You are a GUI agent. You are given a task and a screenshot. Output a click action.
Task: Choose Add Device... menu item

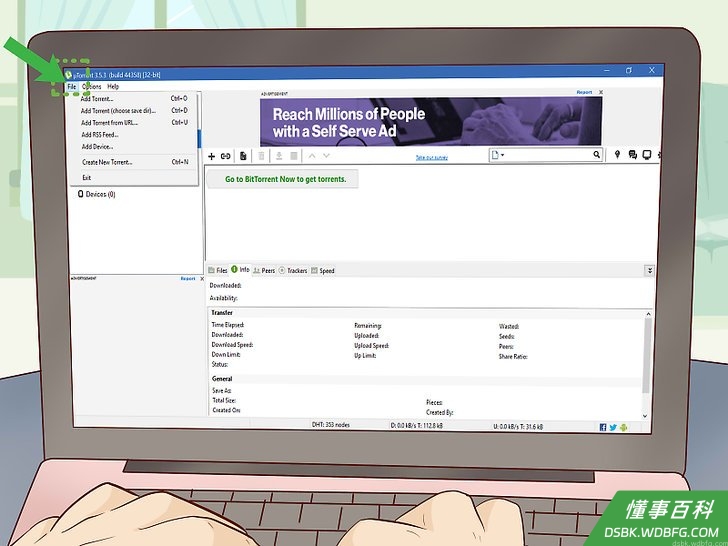(x=134, y=147)
